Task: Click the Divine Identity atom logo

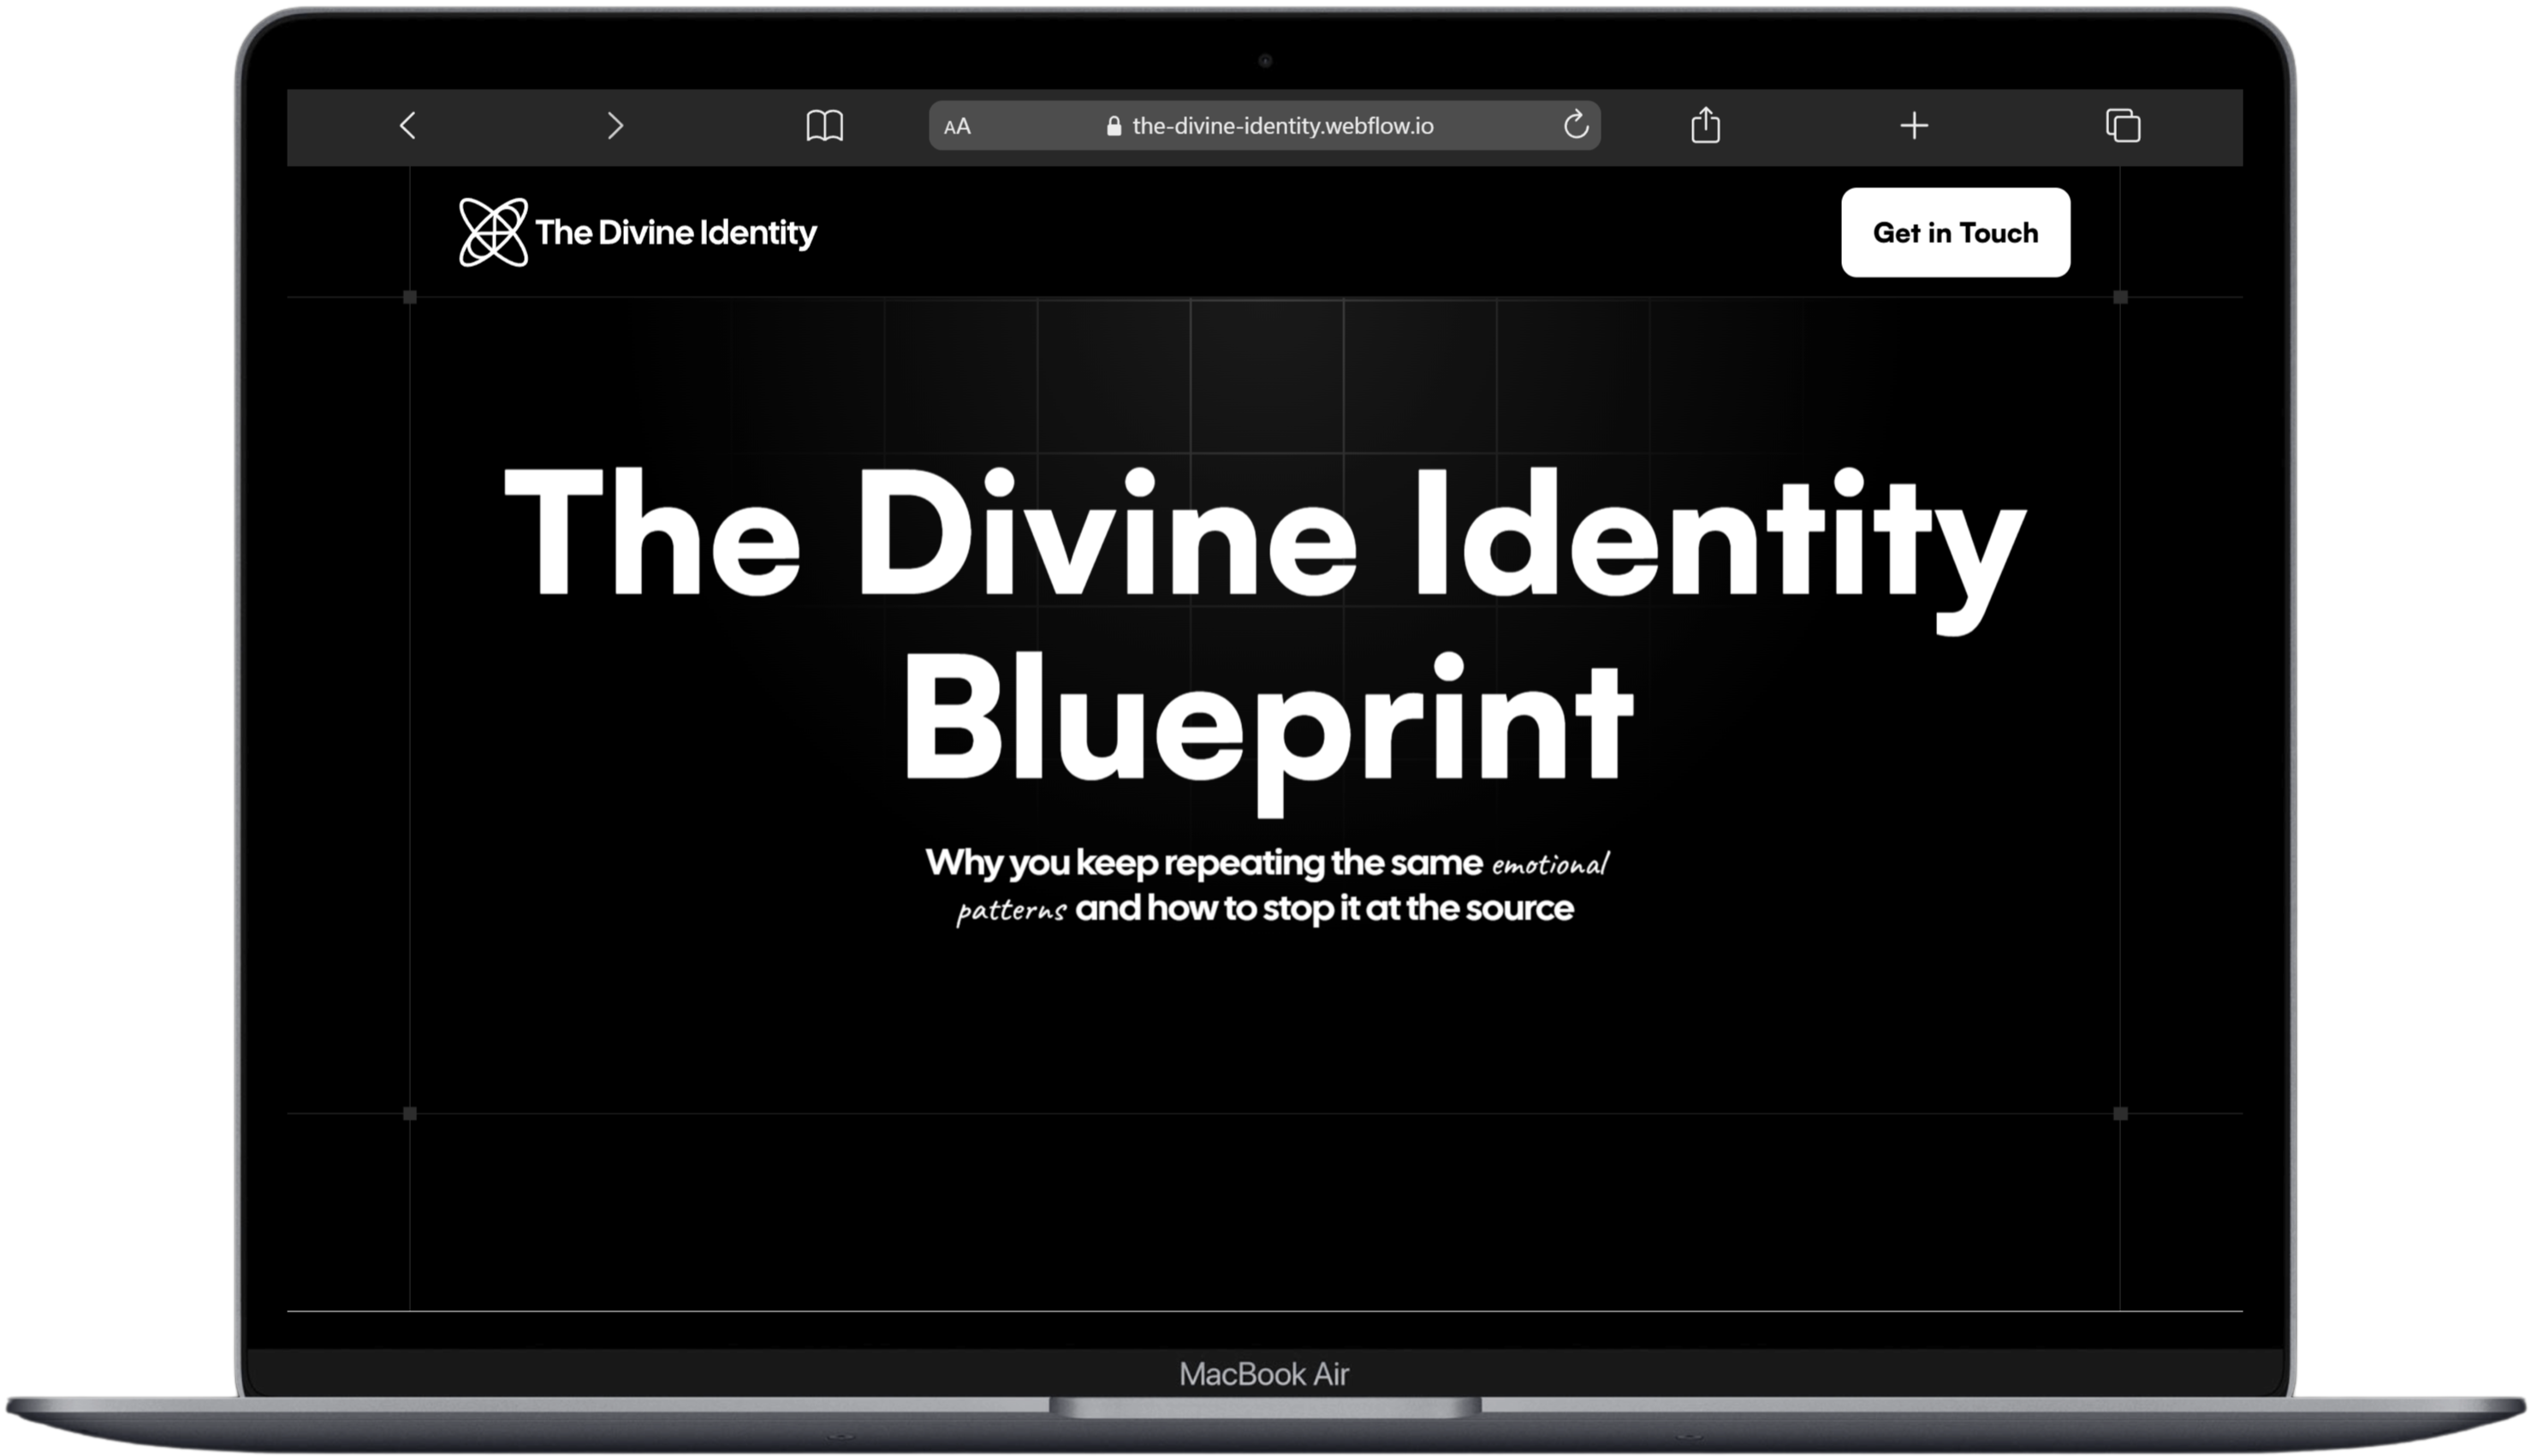Action: [x=493, y=232]
